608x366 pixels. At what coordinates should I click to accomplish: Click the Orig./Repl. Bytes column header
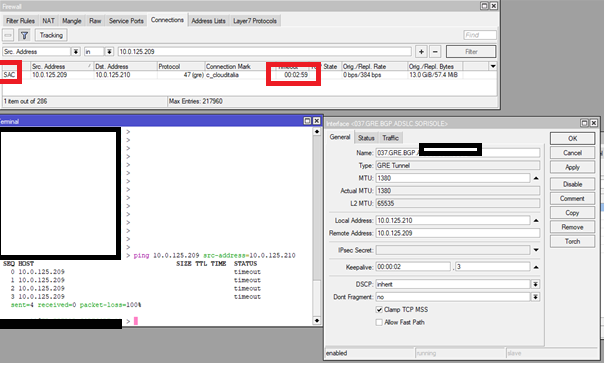[435, 66]
